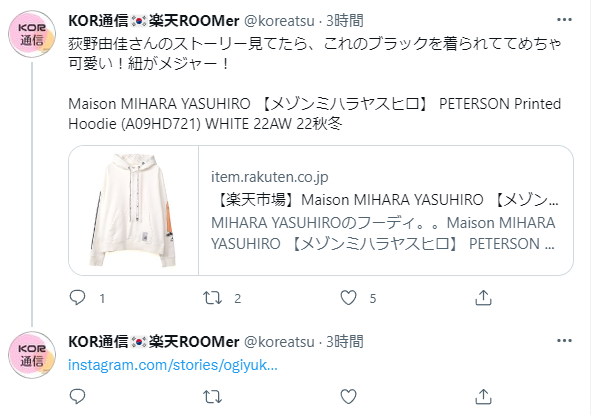Share the first tweet
Screen dimensions: 611x415
tap(483, 298)
